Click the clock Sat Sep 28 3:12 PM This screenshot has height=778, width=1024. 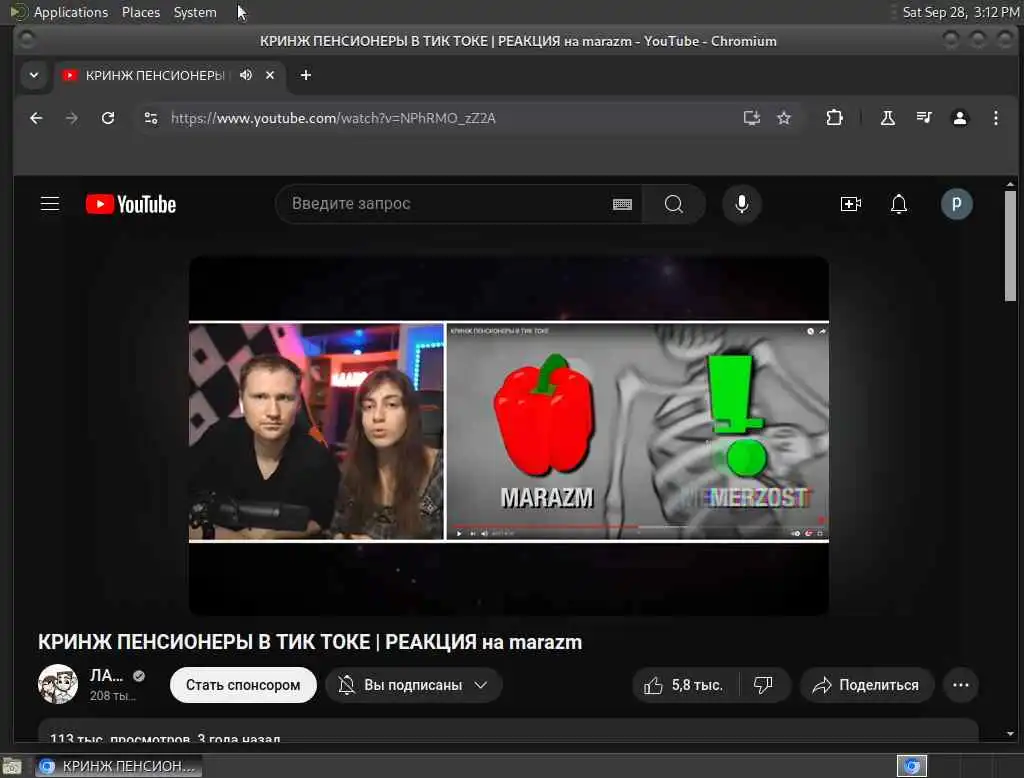960,12
